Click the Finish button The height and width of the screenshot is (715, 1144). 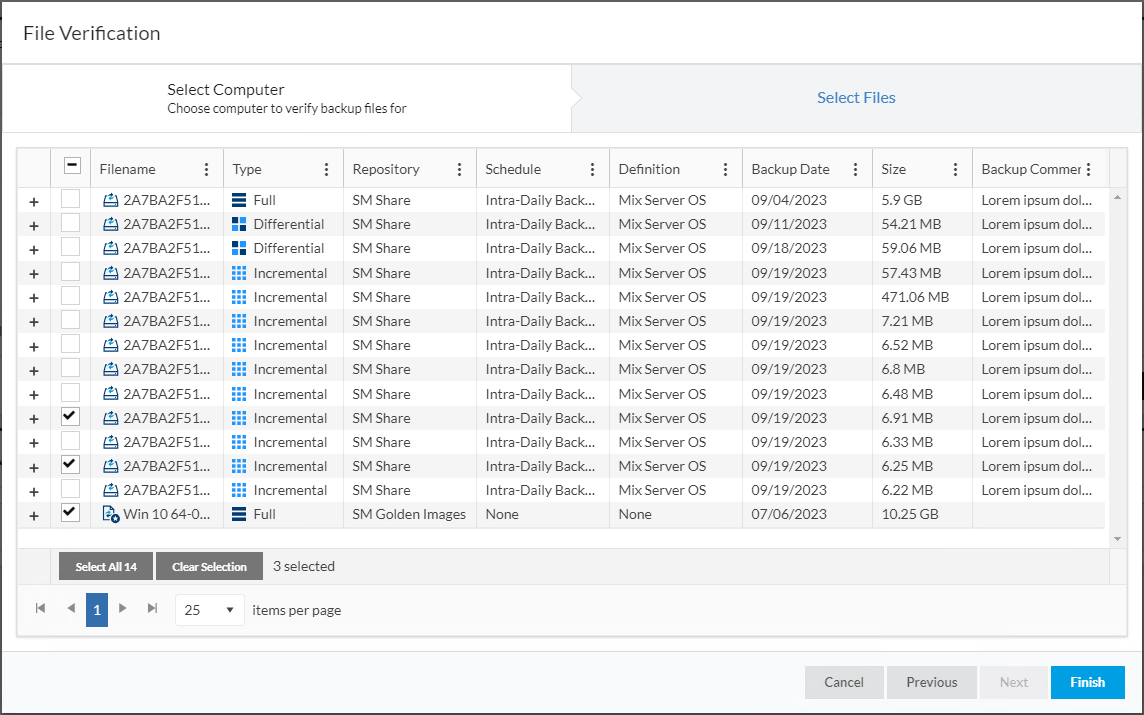[x=1088, y=682]
